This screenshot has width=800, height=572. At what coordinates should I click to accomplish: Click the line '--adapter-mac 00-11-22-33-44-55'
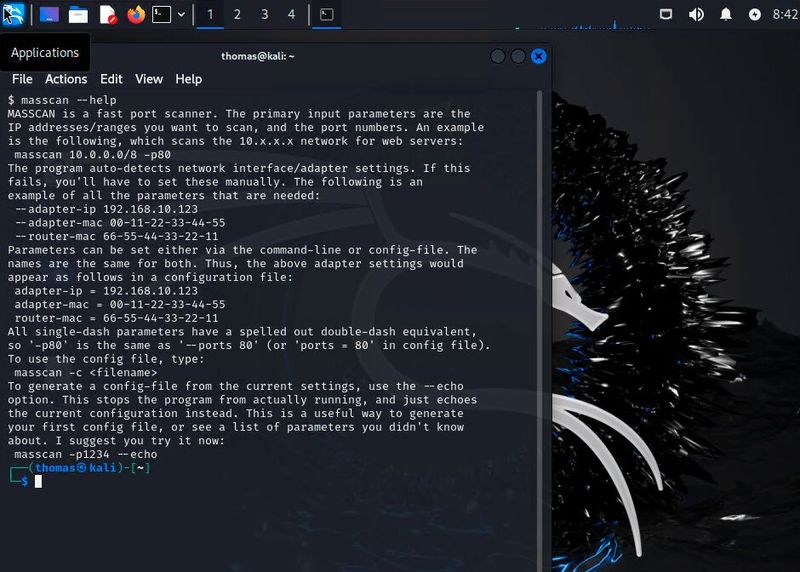click(x=120, y=223)
